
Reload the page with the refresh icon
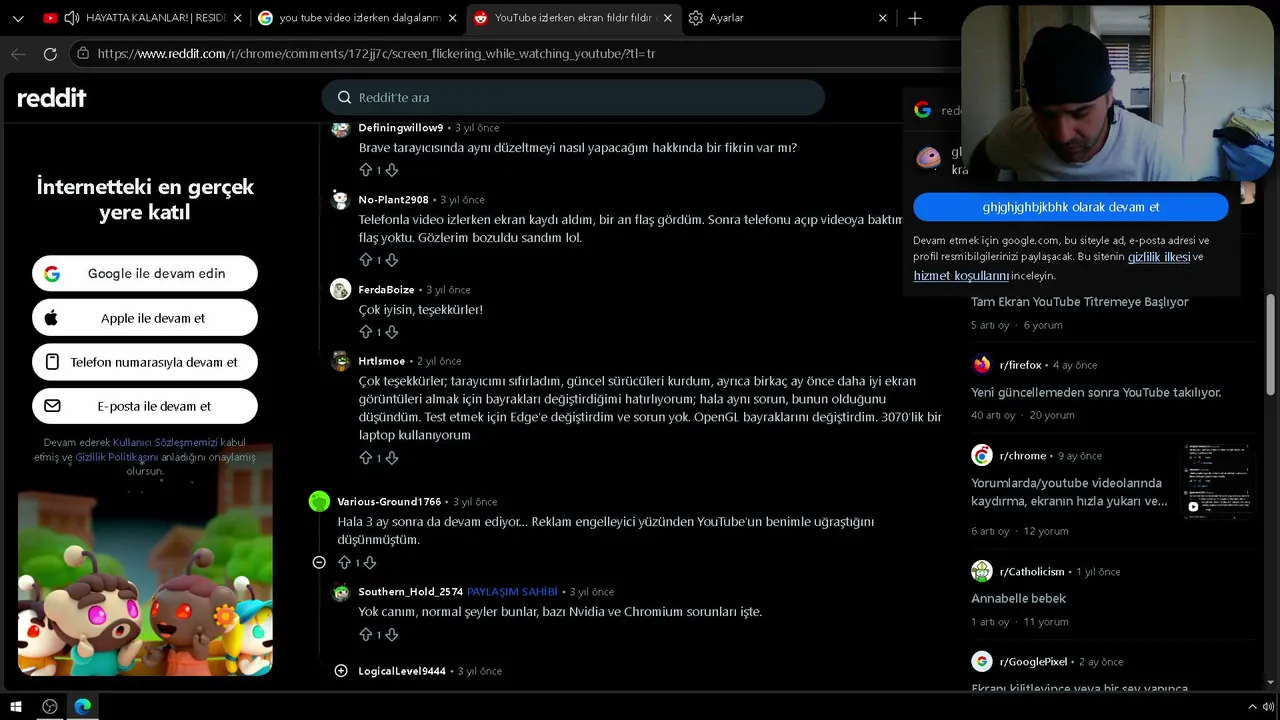(50, 54)
